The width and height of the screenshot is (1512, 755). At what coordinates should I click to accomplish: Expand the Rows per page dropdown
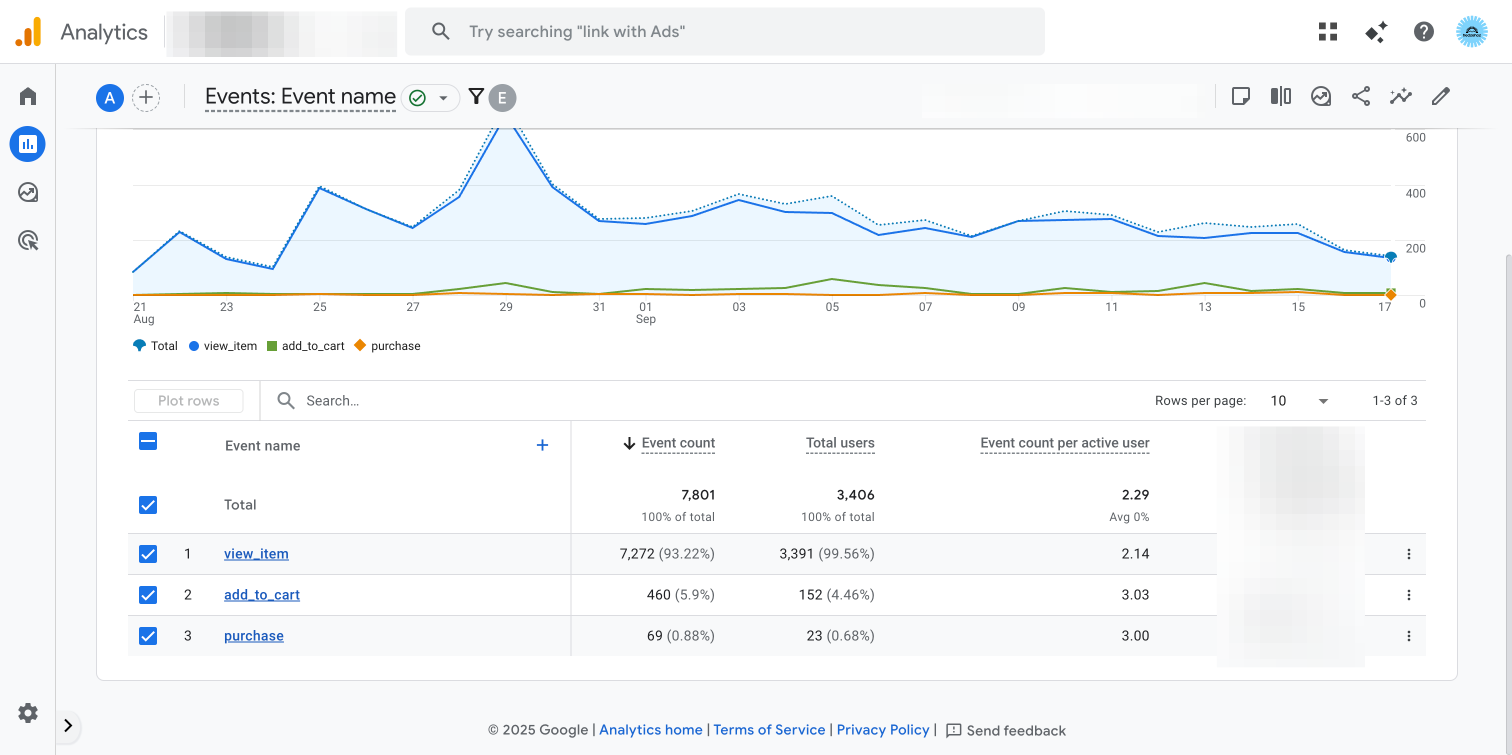click(1299, 401)
